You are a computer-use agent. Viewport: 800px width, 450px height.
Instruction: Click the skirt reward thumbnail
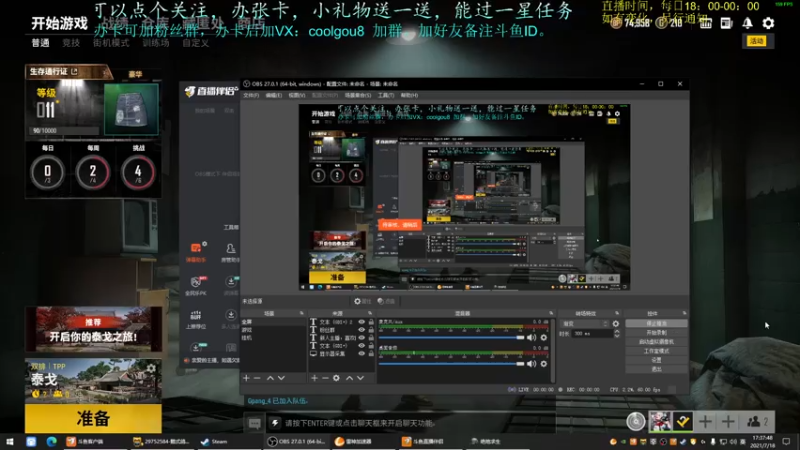pos(131,109)
